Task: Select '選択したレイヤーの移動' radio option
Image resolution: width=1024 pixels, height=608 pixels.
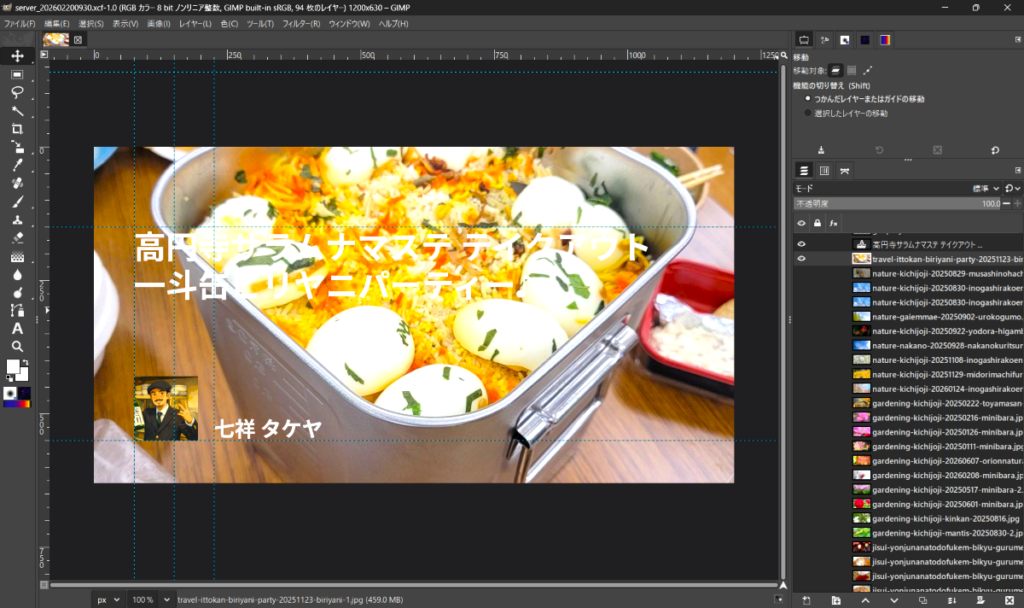Action: pyautogui.click(x=808, y=113)
